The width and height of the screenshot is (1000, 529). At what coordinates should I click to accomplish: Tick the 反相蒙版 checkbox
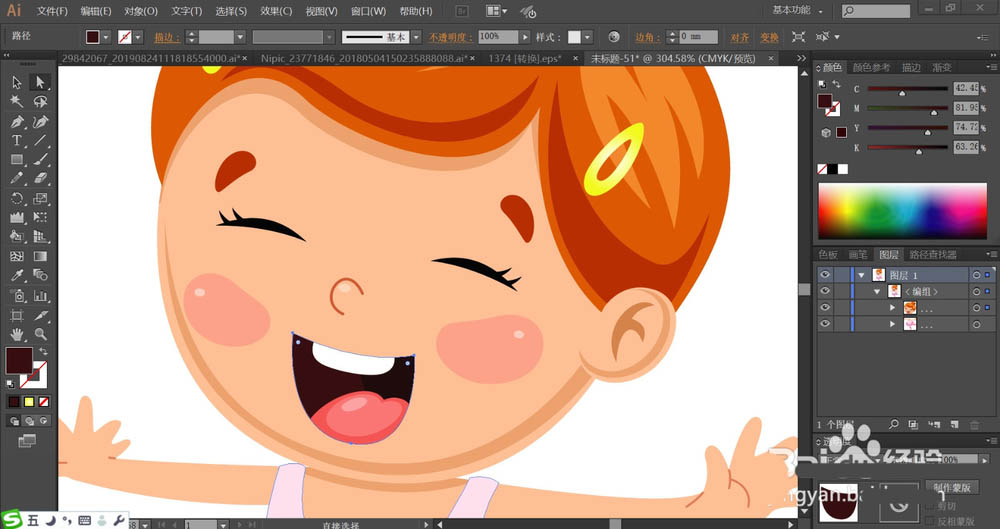click(930, 520)
